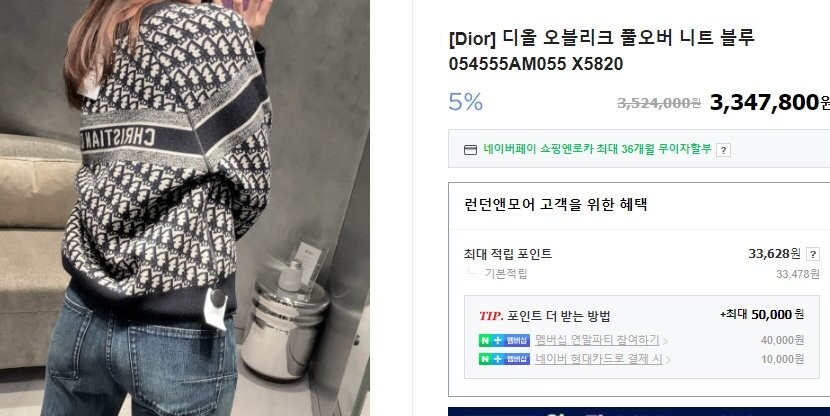Image resolution: width=830 pixels, height=416 pixels.
Task: Open 멤버십 연말파티 참여하기 link
Action: point(597,340)
